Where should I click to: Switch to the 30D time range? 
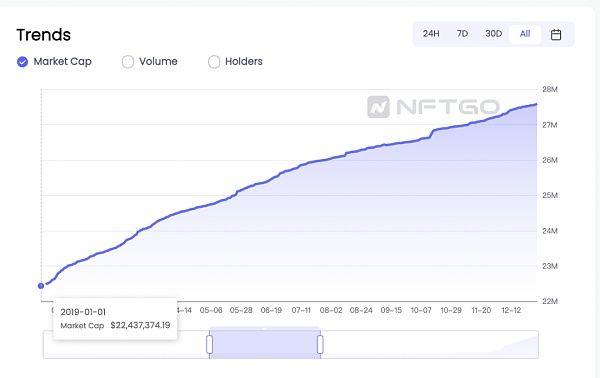tap(494, 34)
